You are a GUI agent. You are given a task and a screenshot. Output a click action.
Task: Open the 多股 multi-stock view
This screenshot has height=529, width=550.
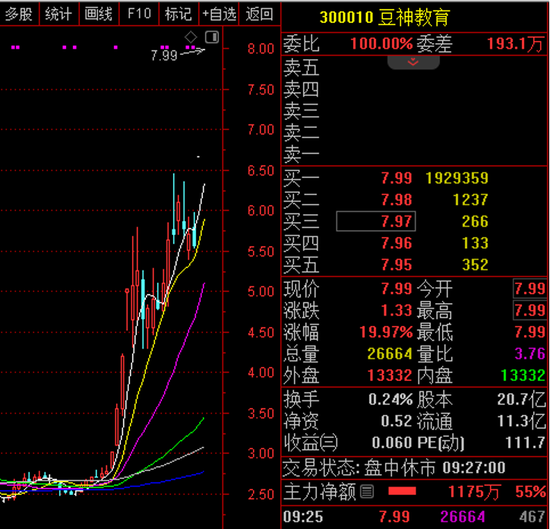pyautogui.click(x=19, y=14)
